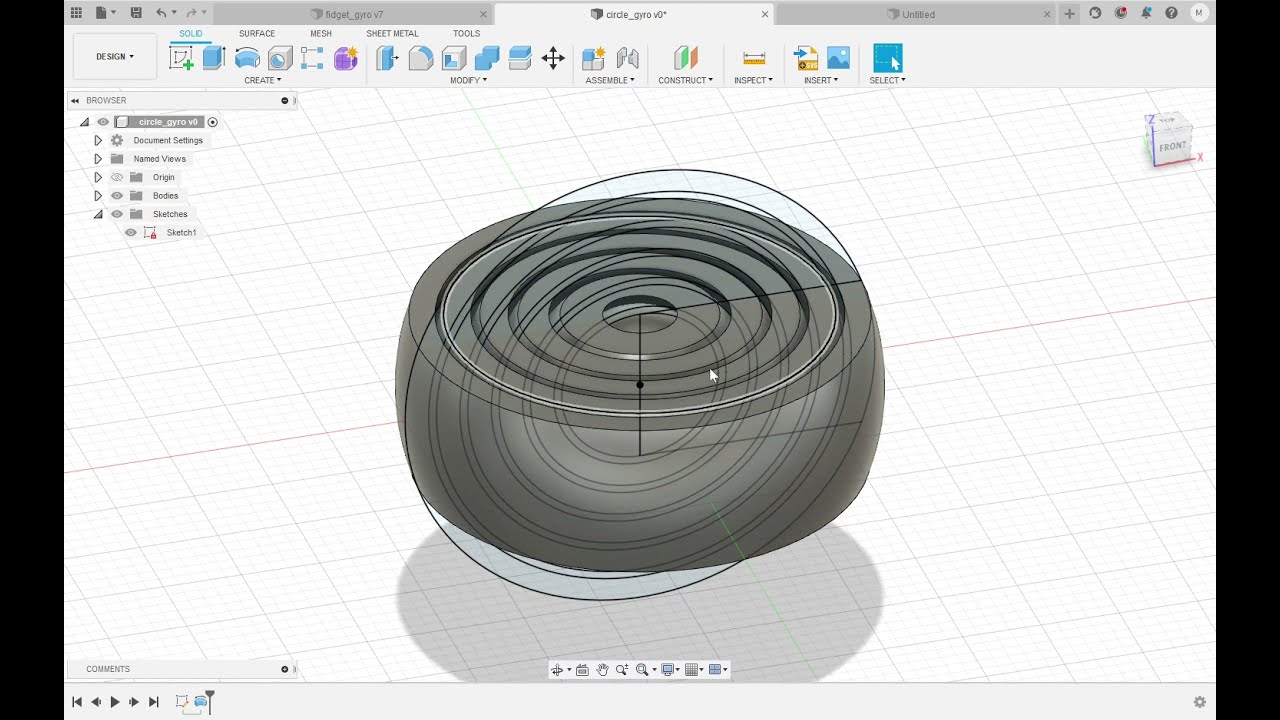Select the Shell tool
Viewport: 1280px width, 720px height.
454,58
